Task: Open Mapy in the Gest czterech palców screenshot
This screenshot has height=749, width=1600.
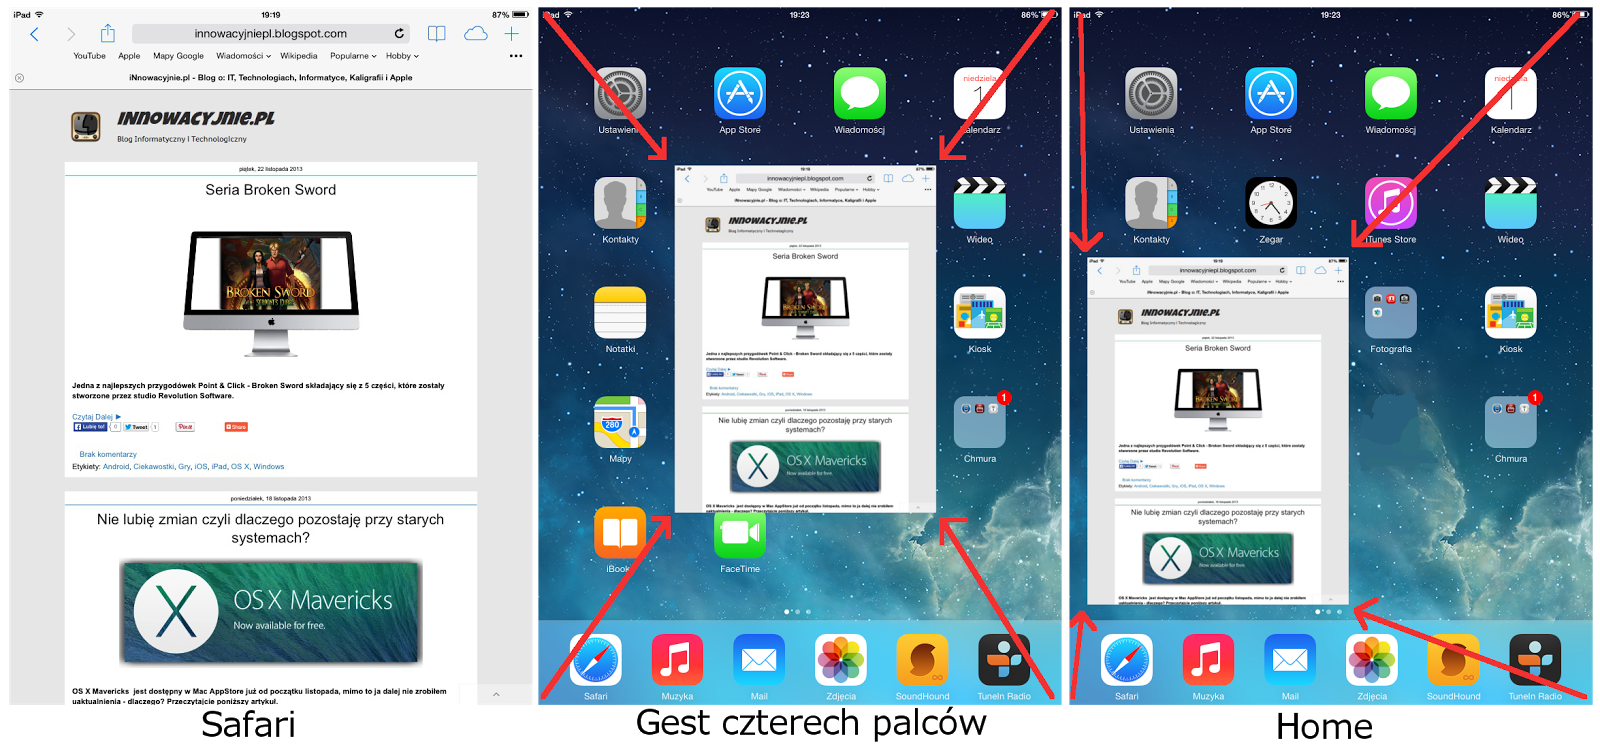Action: (620, 422)
